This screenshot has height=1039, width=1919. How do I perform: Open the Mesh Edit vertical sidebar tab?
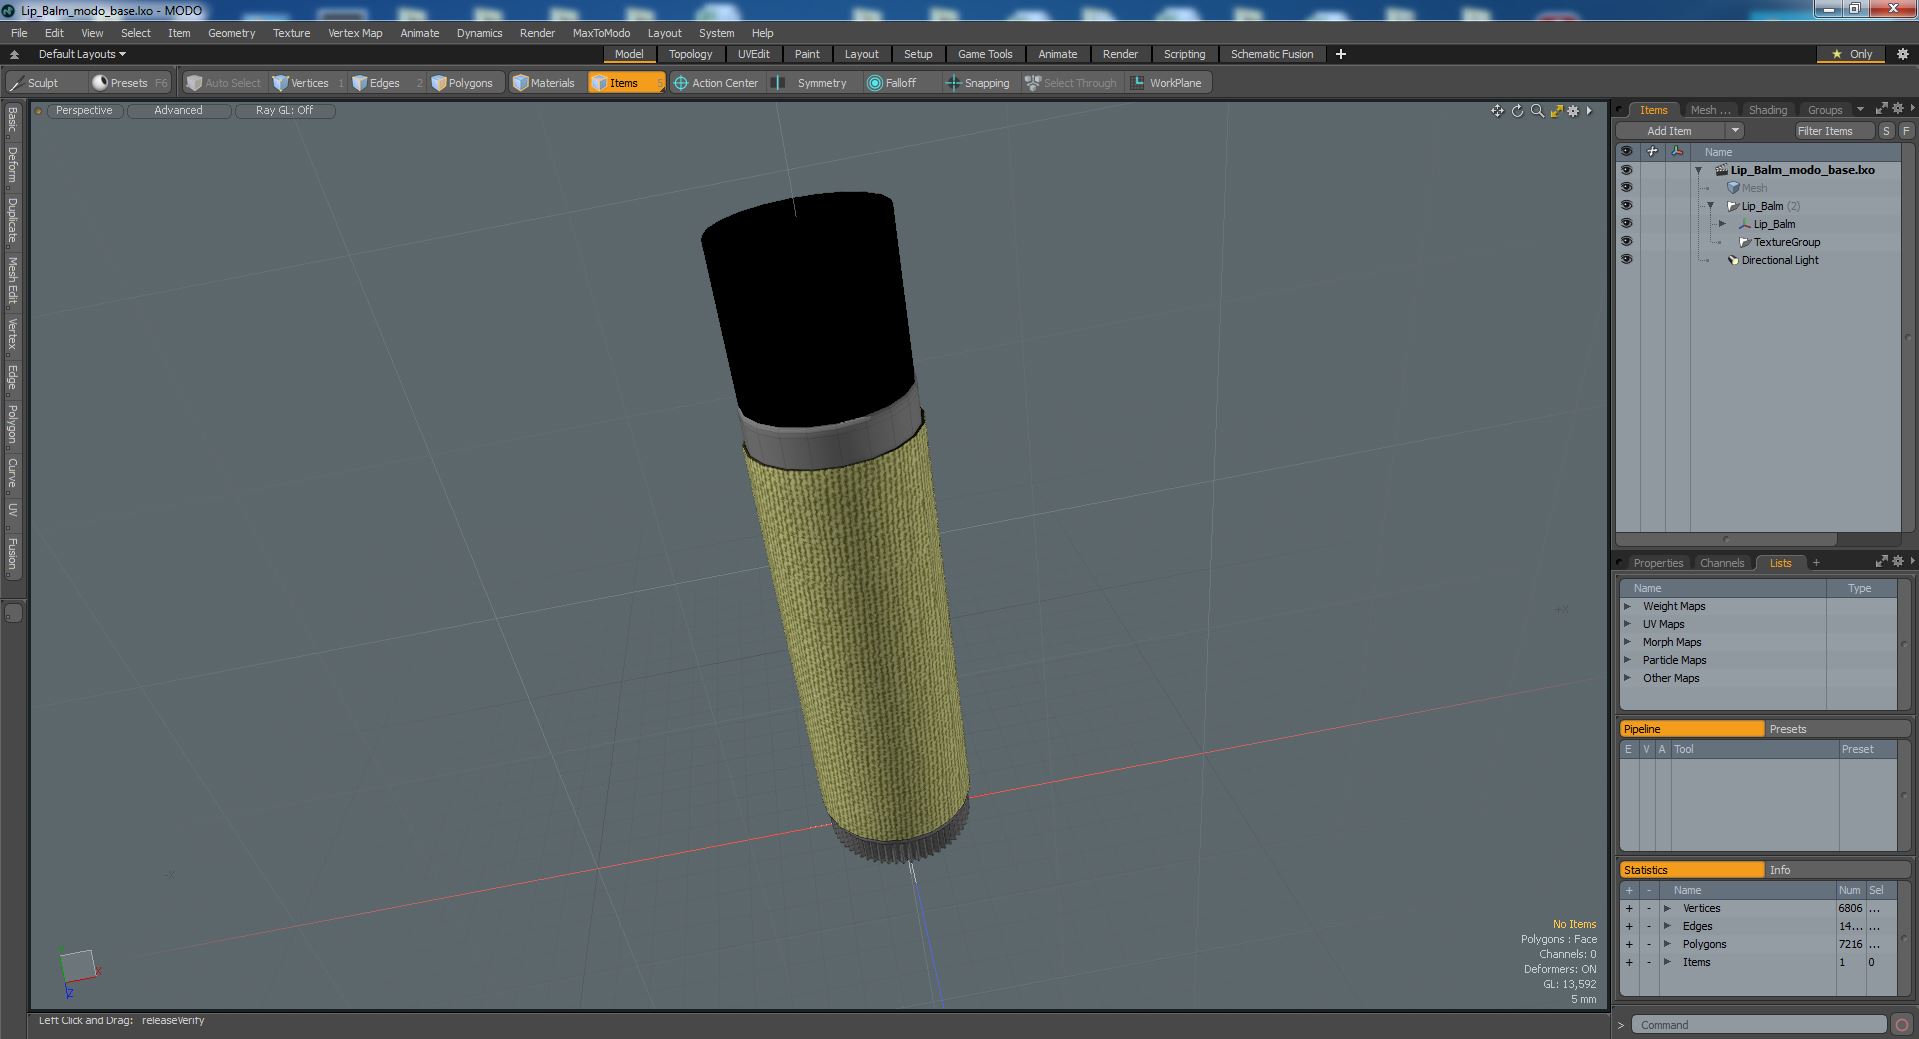[x=13, y=281]
